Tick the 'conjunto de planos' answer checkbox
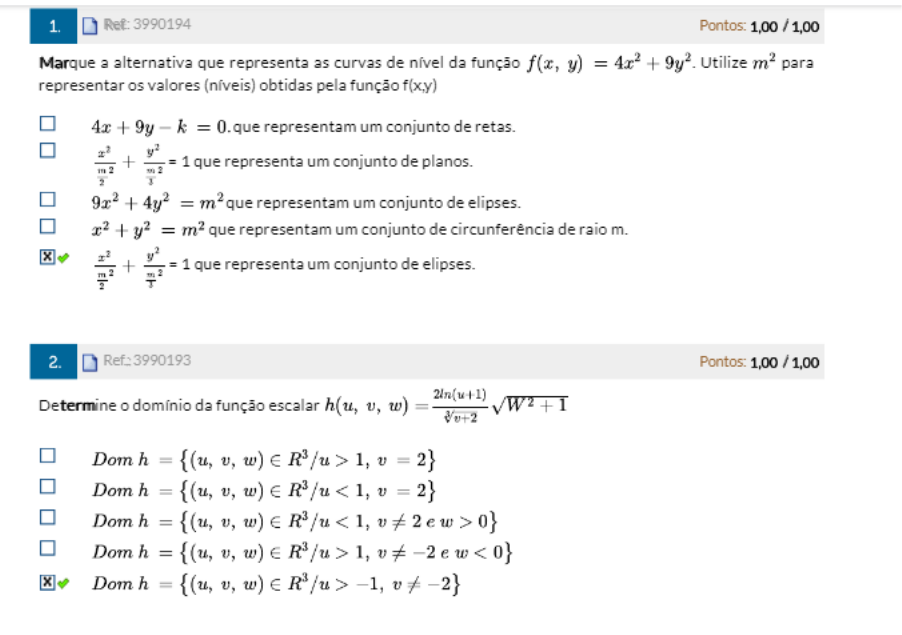This screenshot has height=635, width=902. (47, 151)
